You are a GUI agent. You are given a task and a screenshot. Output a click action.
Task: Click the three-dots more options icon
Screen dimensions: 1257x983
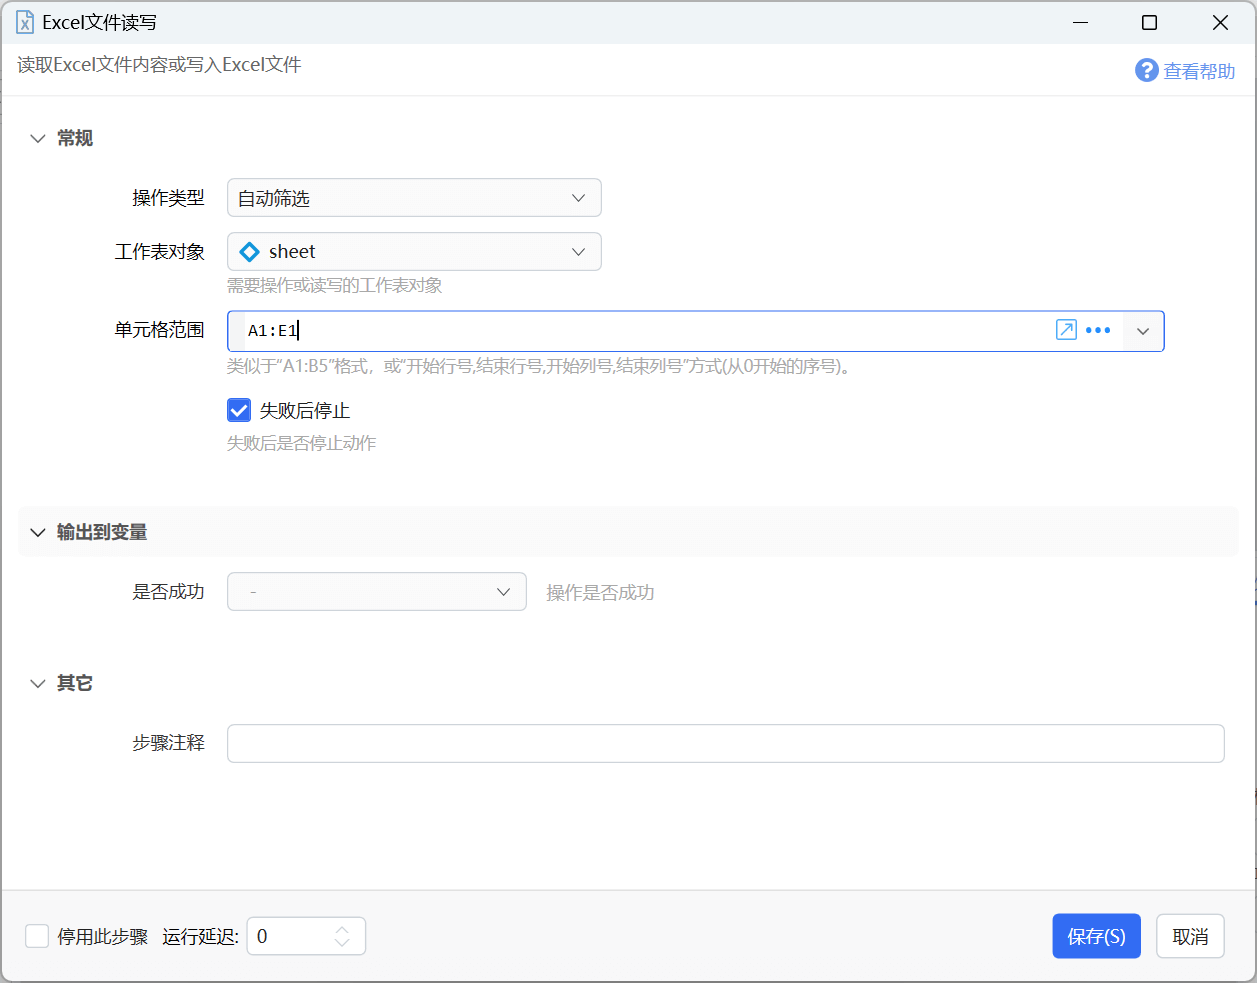[1098, 330]
